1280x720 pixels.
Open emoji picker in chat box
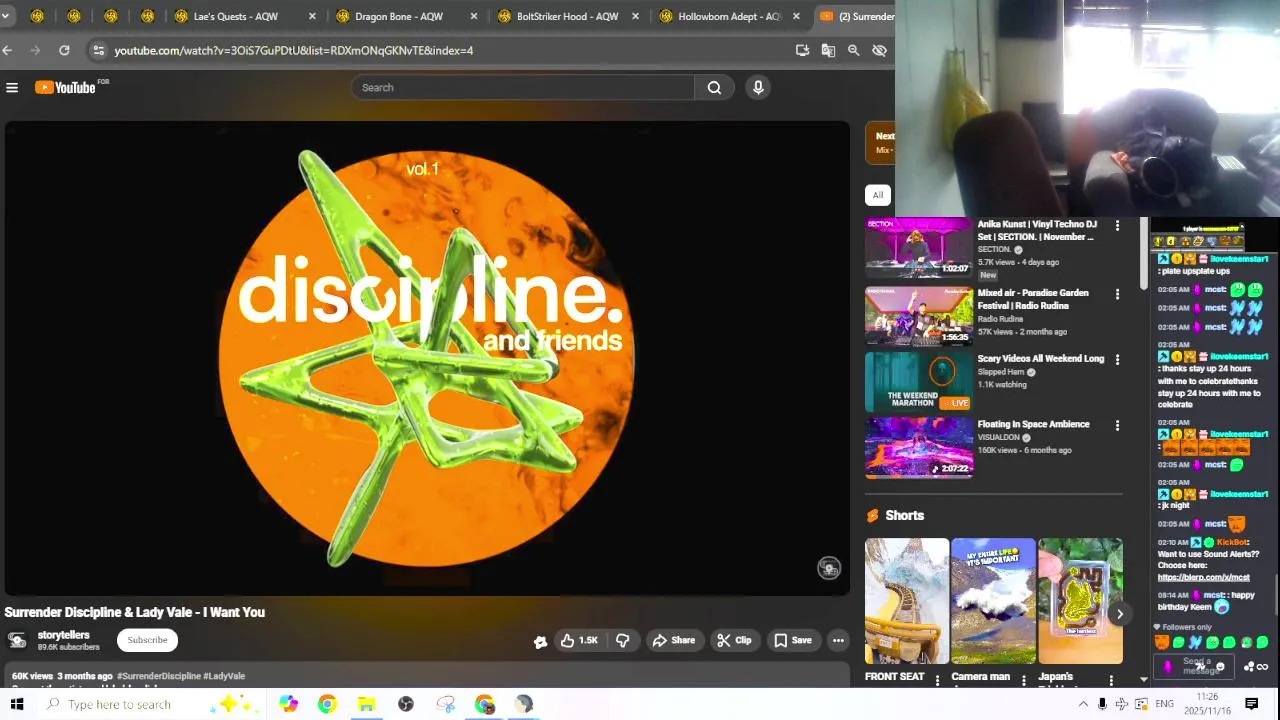[1220, 667]
